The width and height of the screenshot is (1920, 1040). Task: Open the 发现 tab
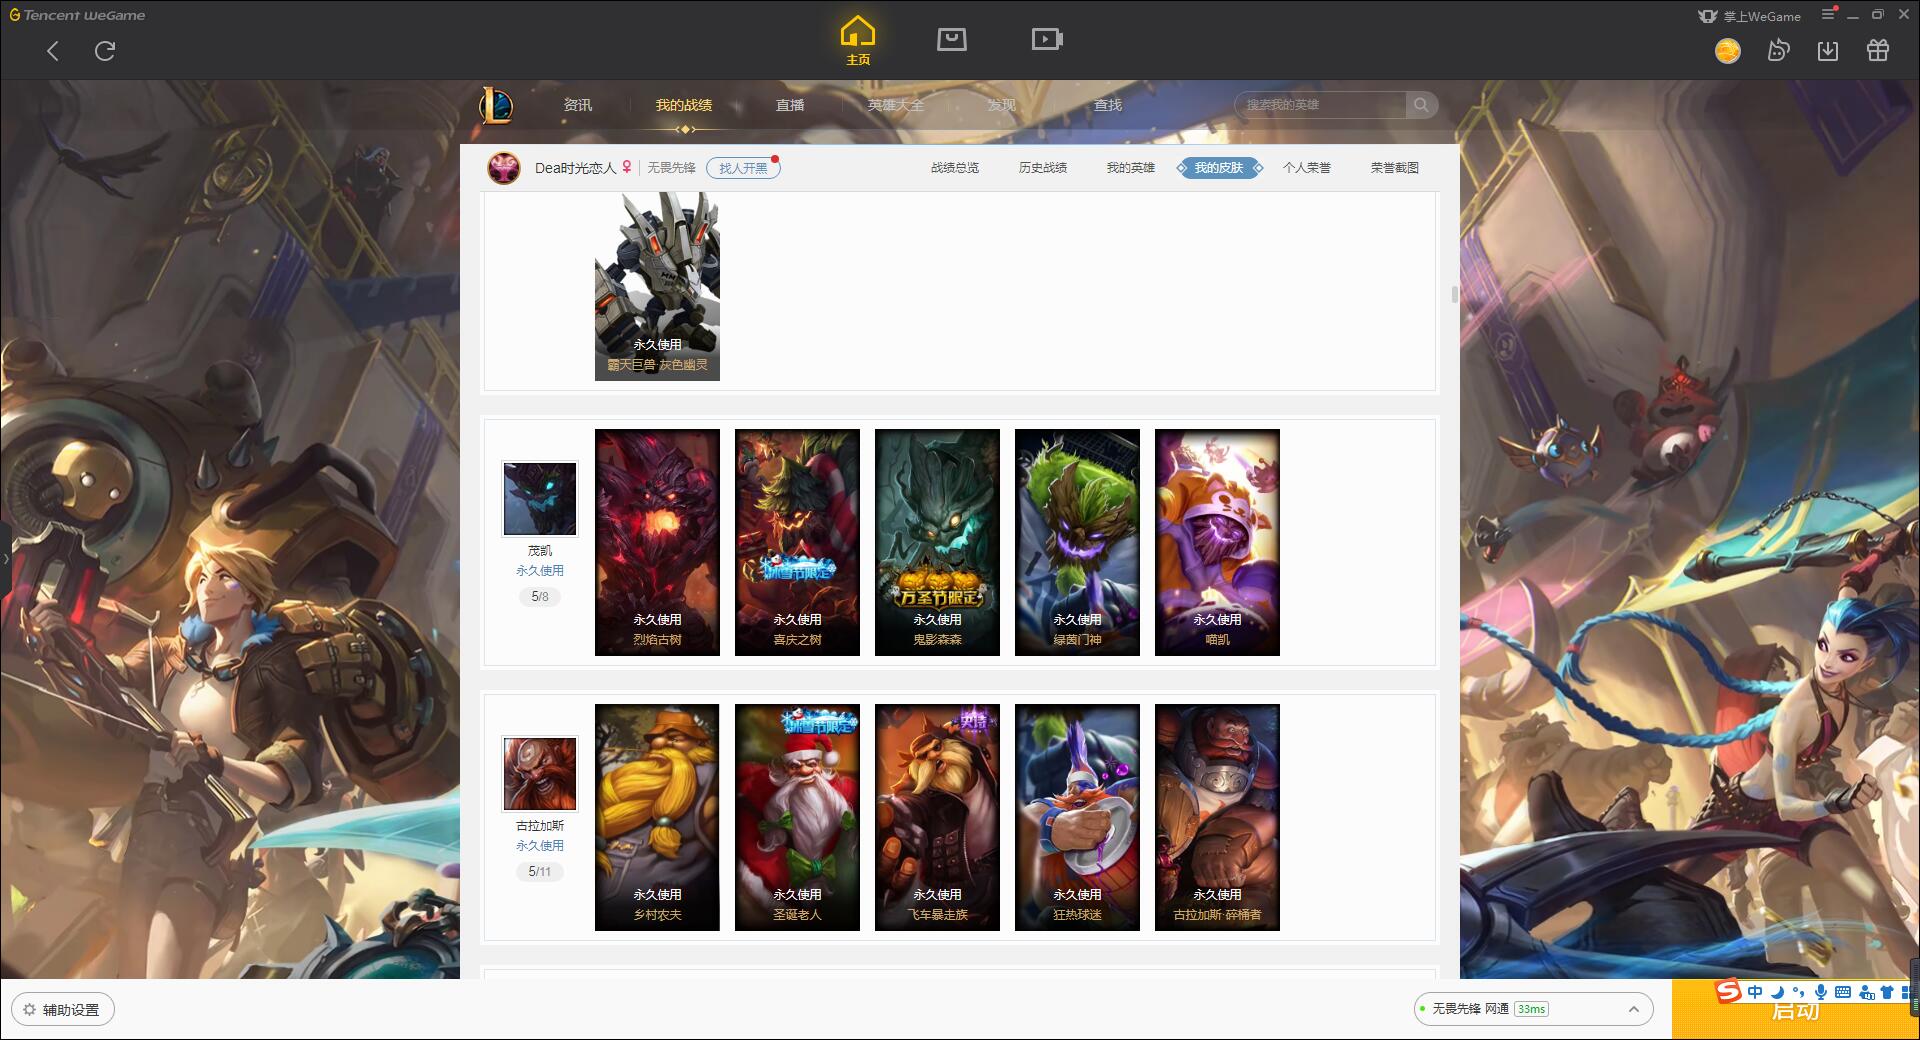(x=1002, y=105)
